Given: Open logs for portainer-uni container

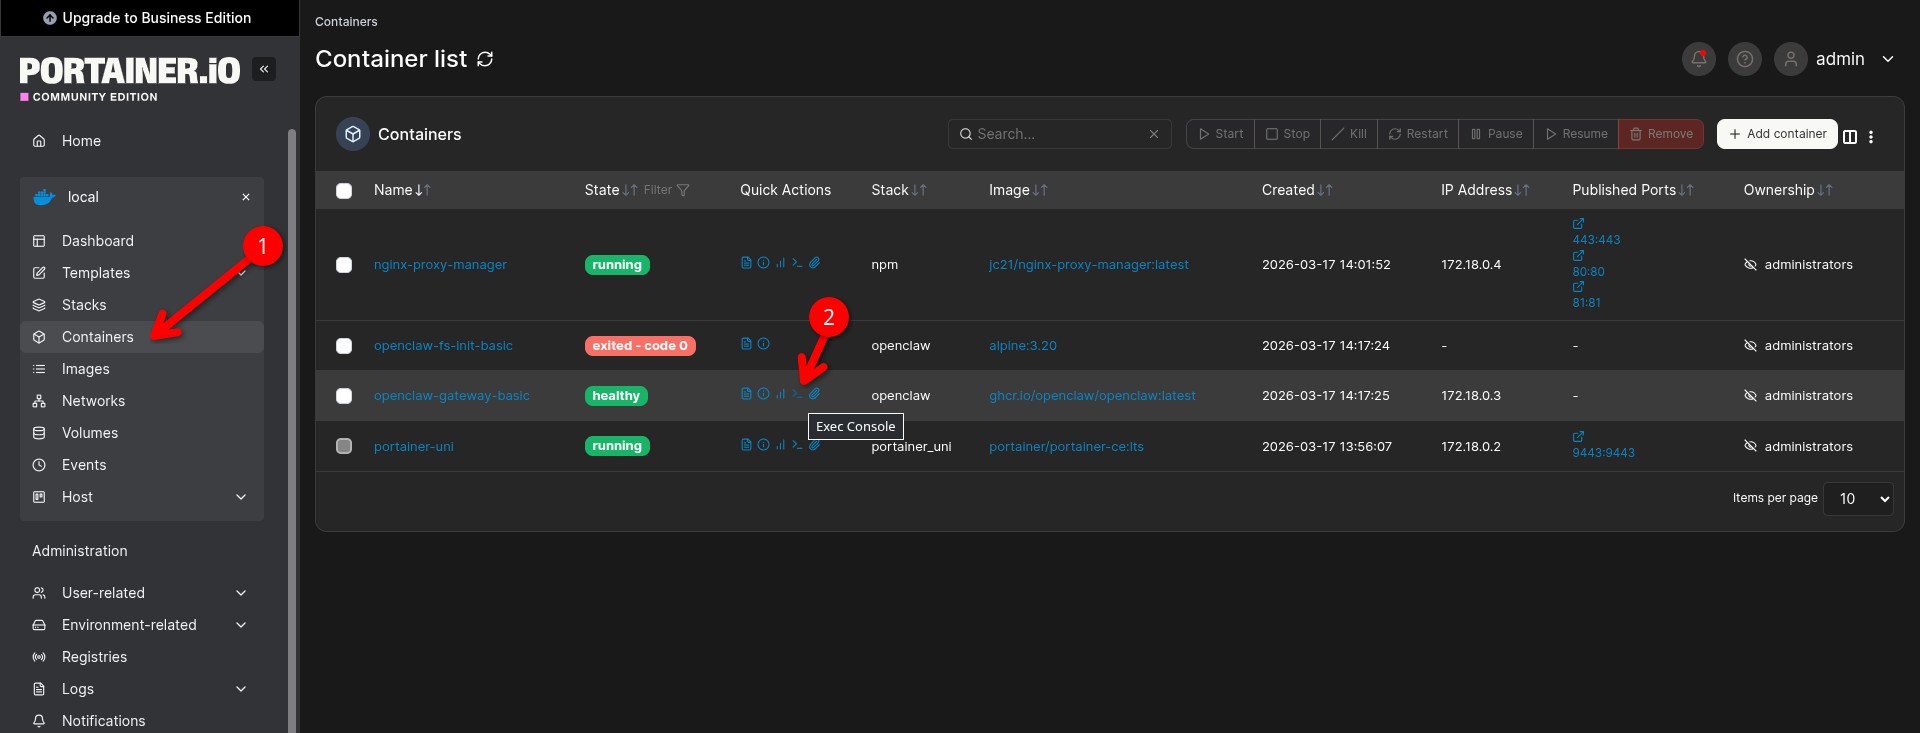Looking at the screenshot, I should pos(746,445).
